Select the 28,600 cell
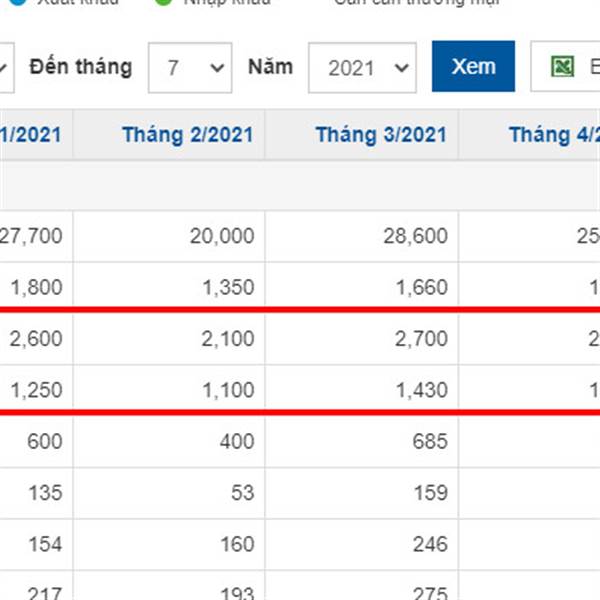 (362, 236)
